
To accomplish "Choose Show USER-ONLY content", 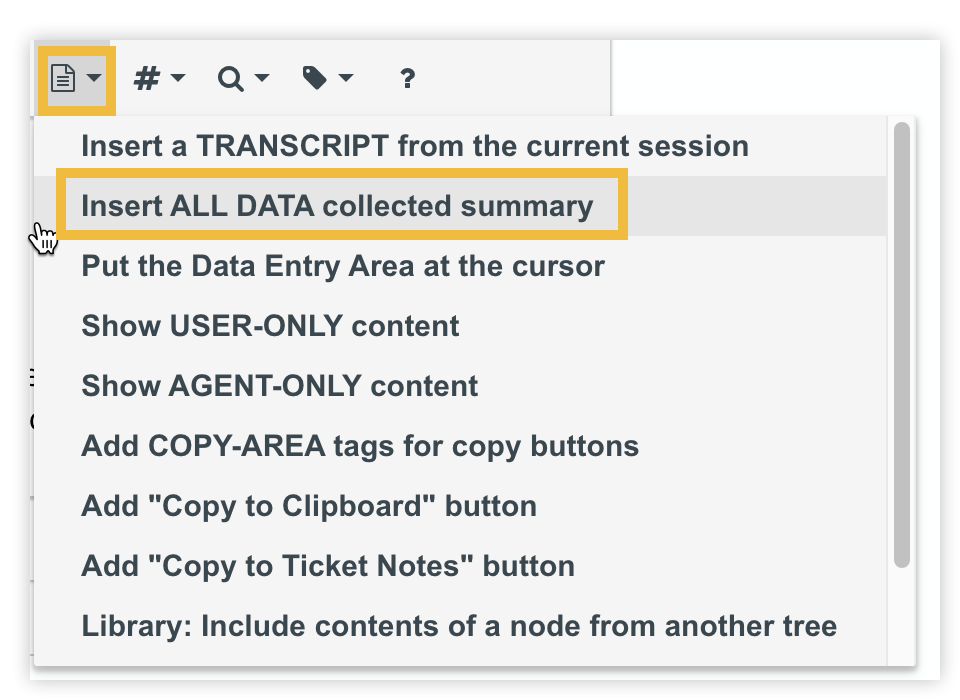I will (x=270, y=326).
